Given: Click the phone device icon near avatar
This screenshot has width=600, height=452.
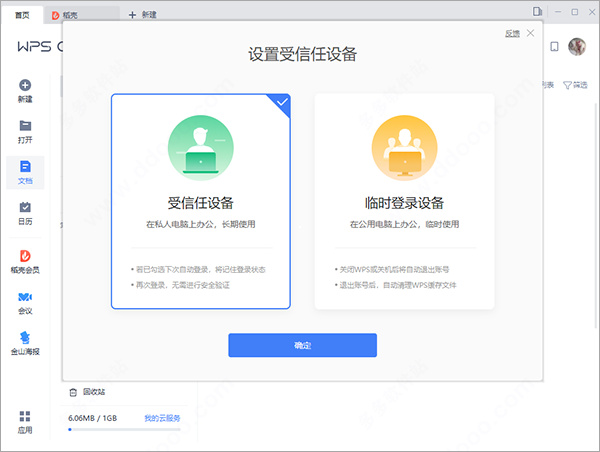Looking at the screenshot, I should click(x=554, y=47).
